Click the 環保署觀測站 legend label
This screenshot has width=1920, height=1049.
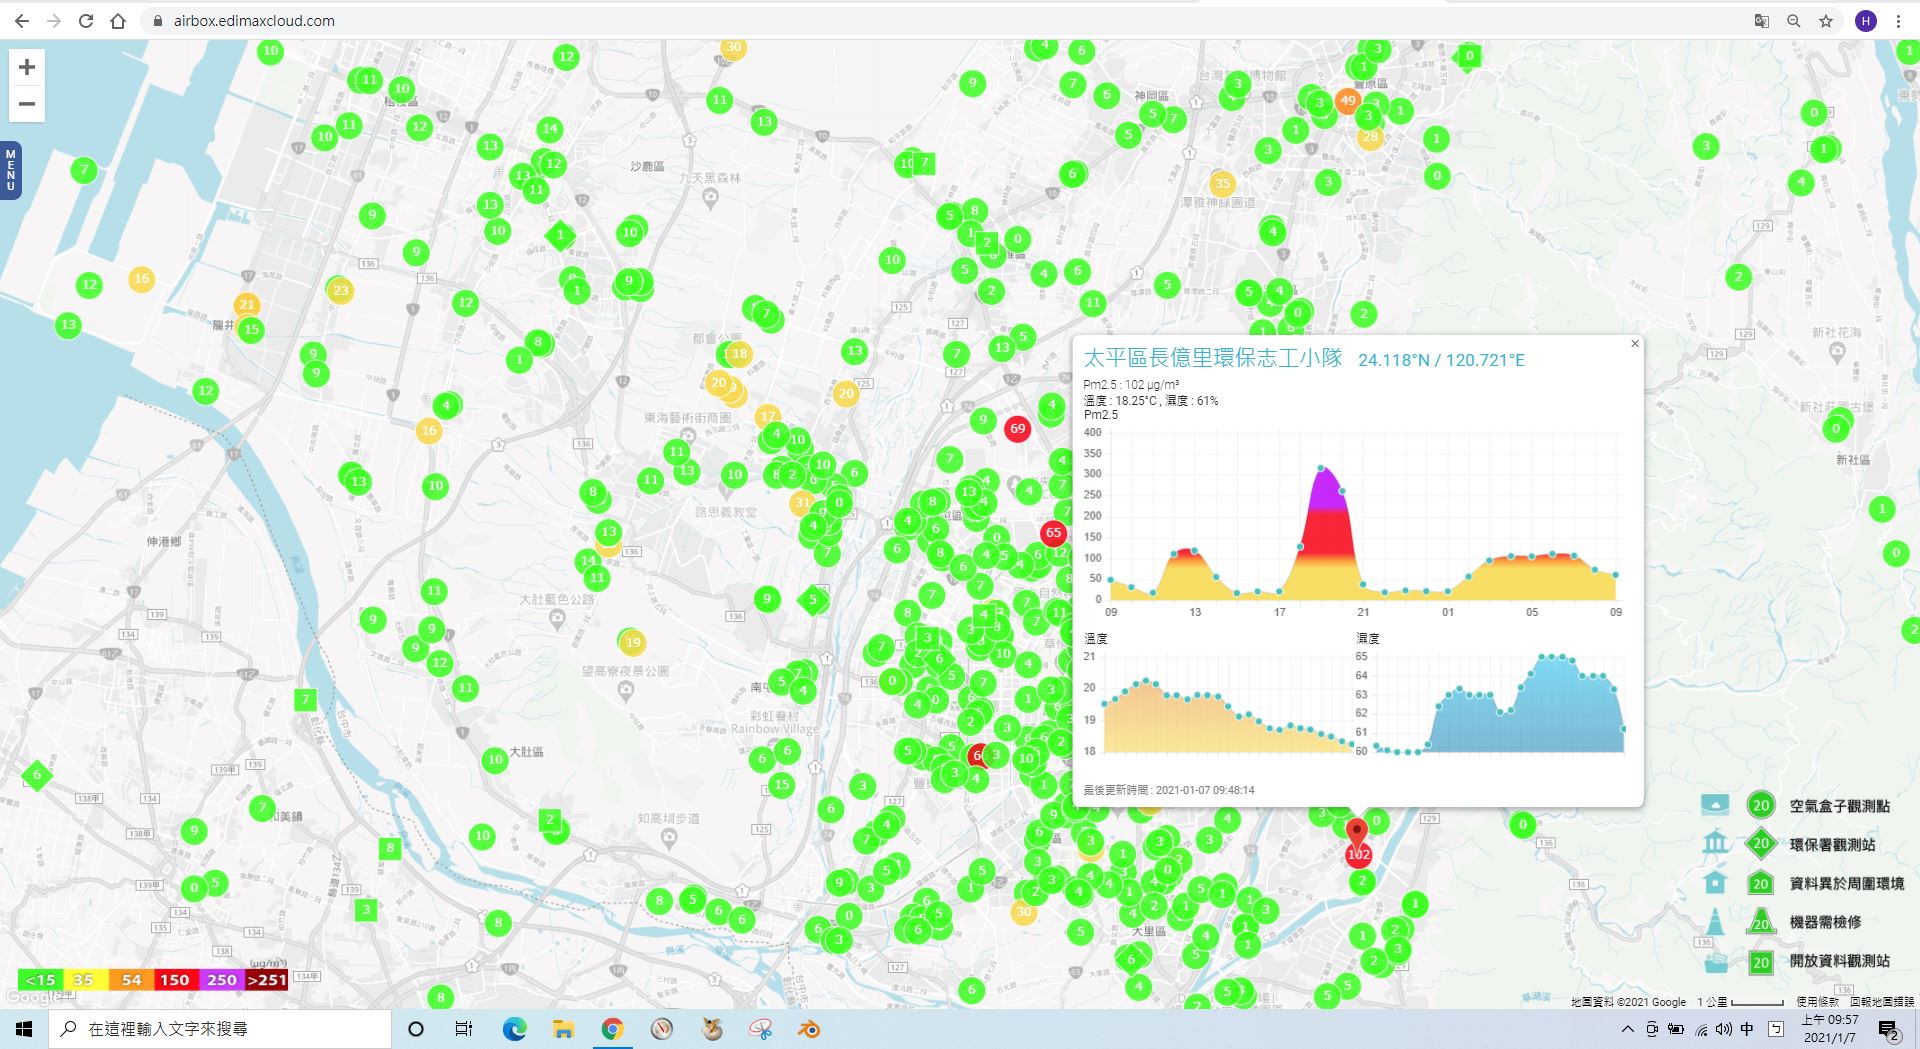click(1832, 845)
